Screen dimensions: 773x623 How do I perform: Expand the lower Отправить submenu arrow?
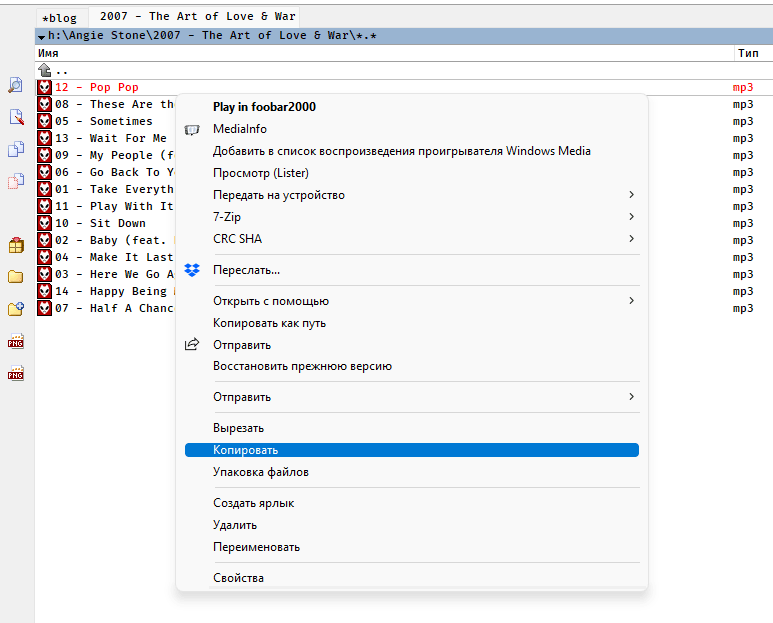click(632, 397)
